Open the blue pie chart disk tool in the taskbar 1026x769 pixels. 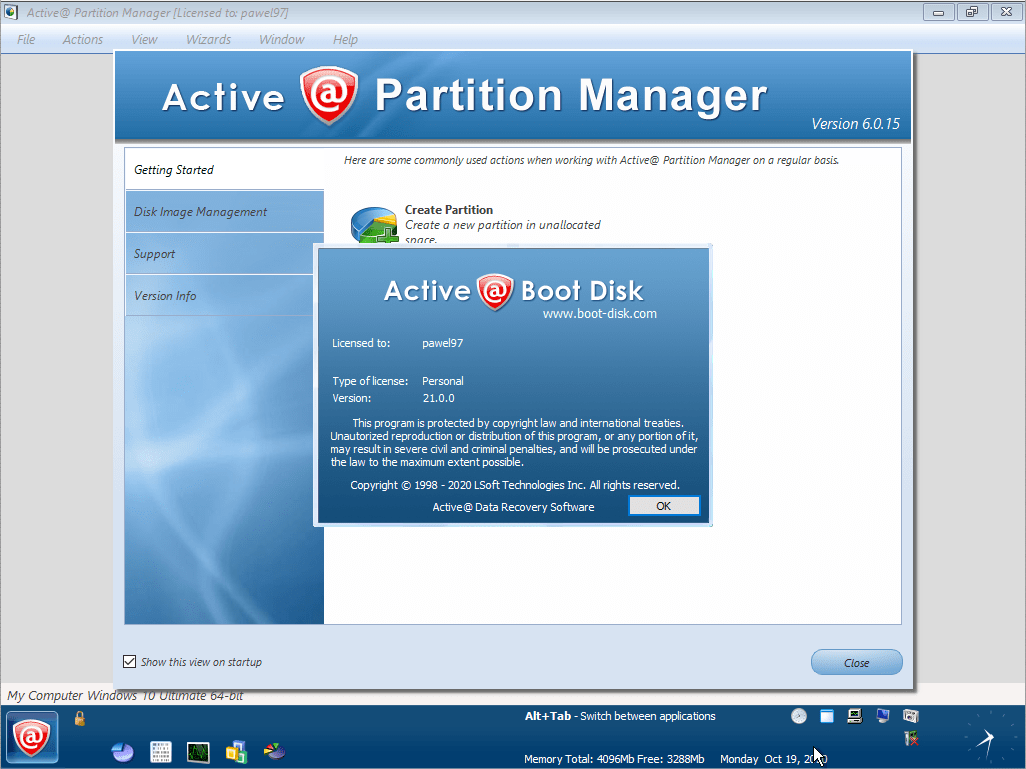pos(122,752)
